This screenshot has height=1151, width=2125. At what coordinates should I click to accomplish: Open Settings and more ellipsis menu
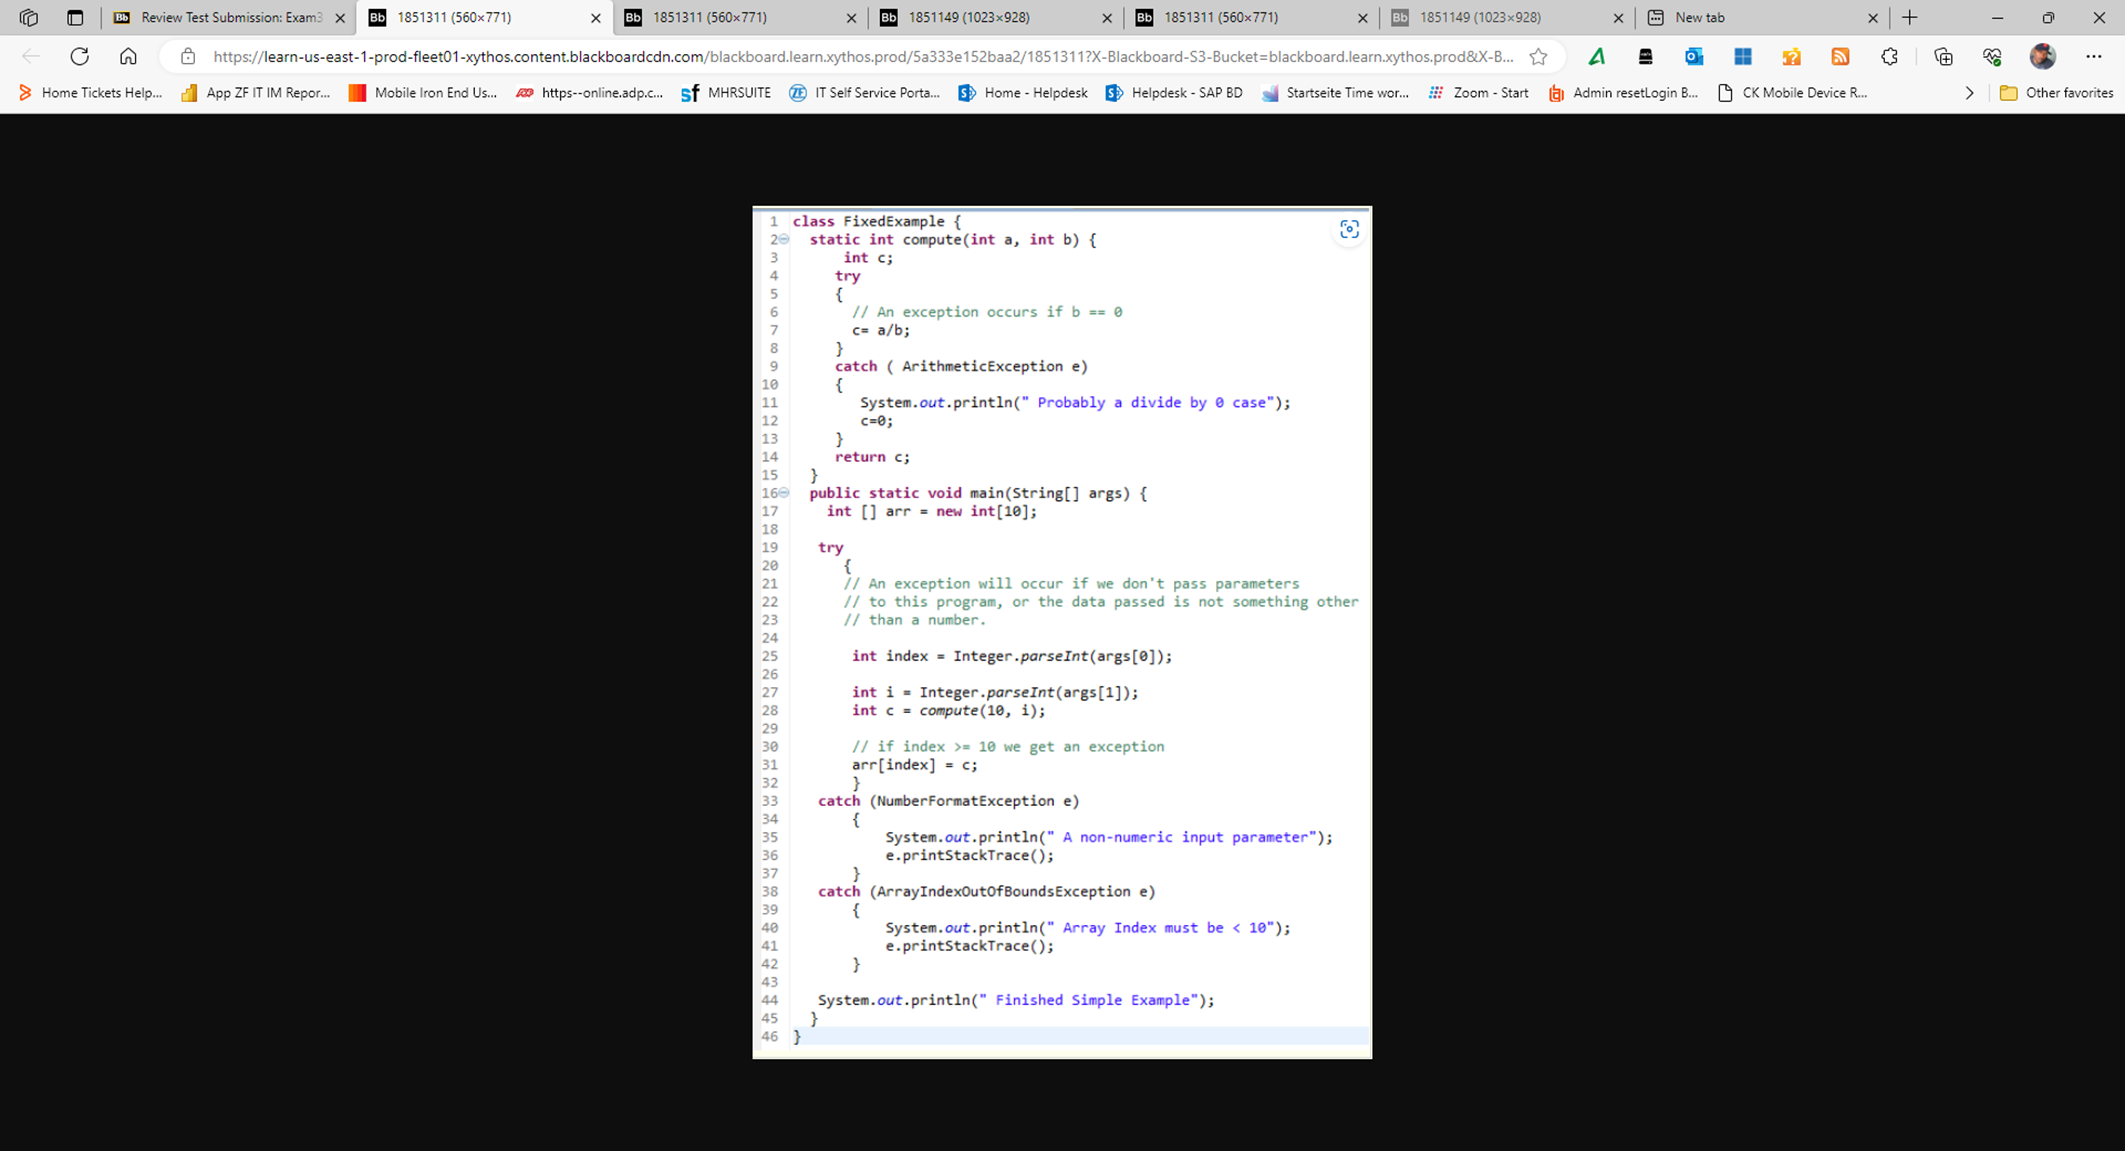pyautogui.click(x=2093, y=57)
